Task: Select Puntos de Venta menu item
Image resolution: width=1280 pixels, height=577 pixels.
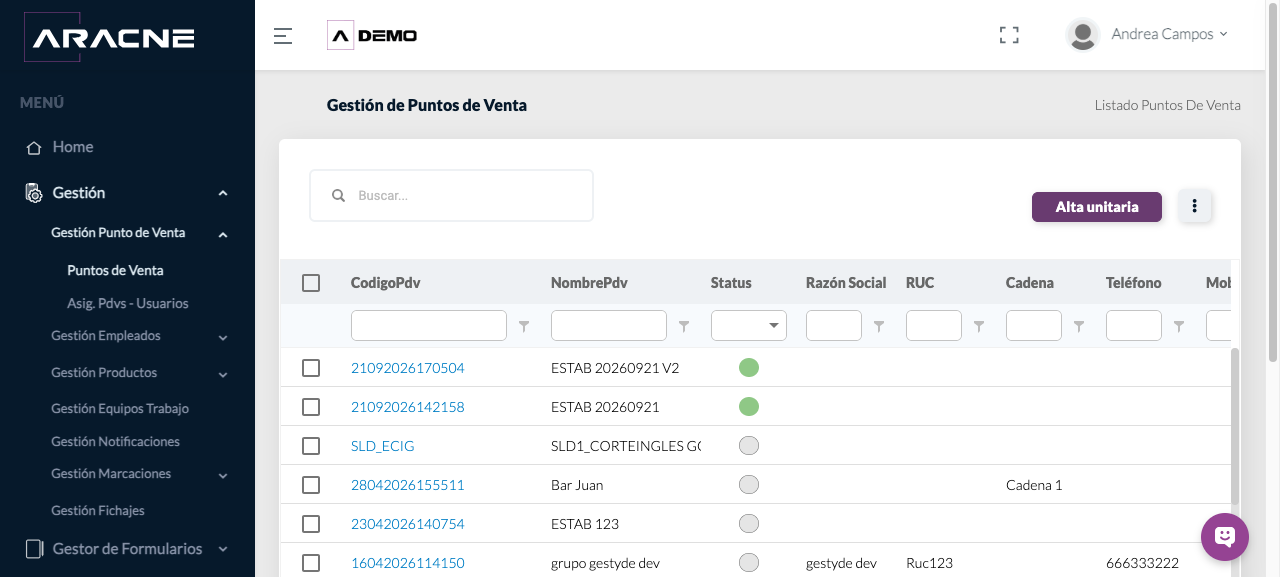Action: (115, 271)
